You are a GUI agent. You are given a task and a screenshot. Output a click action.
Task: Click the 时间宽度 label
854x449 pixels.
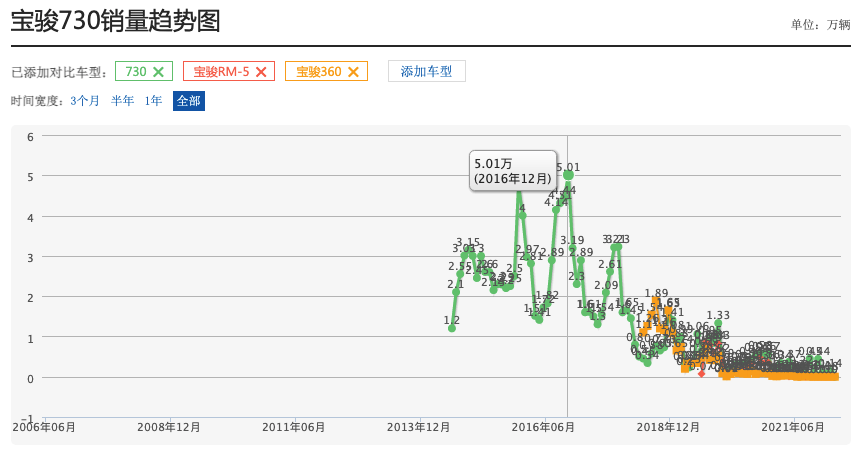click(38, 101)
